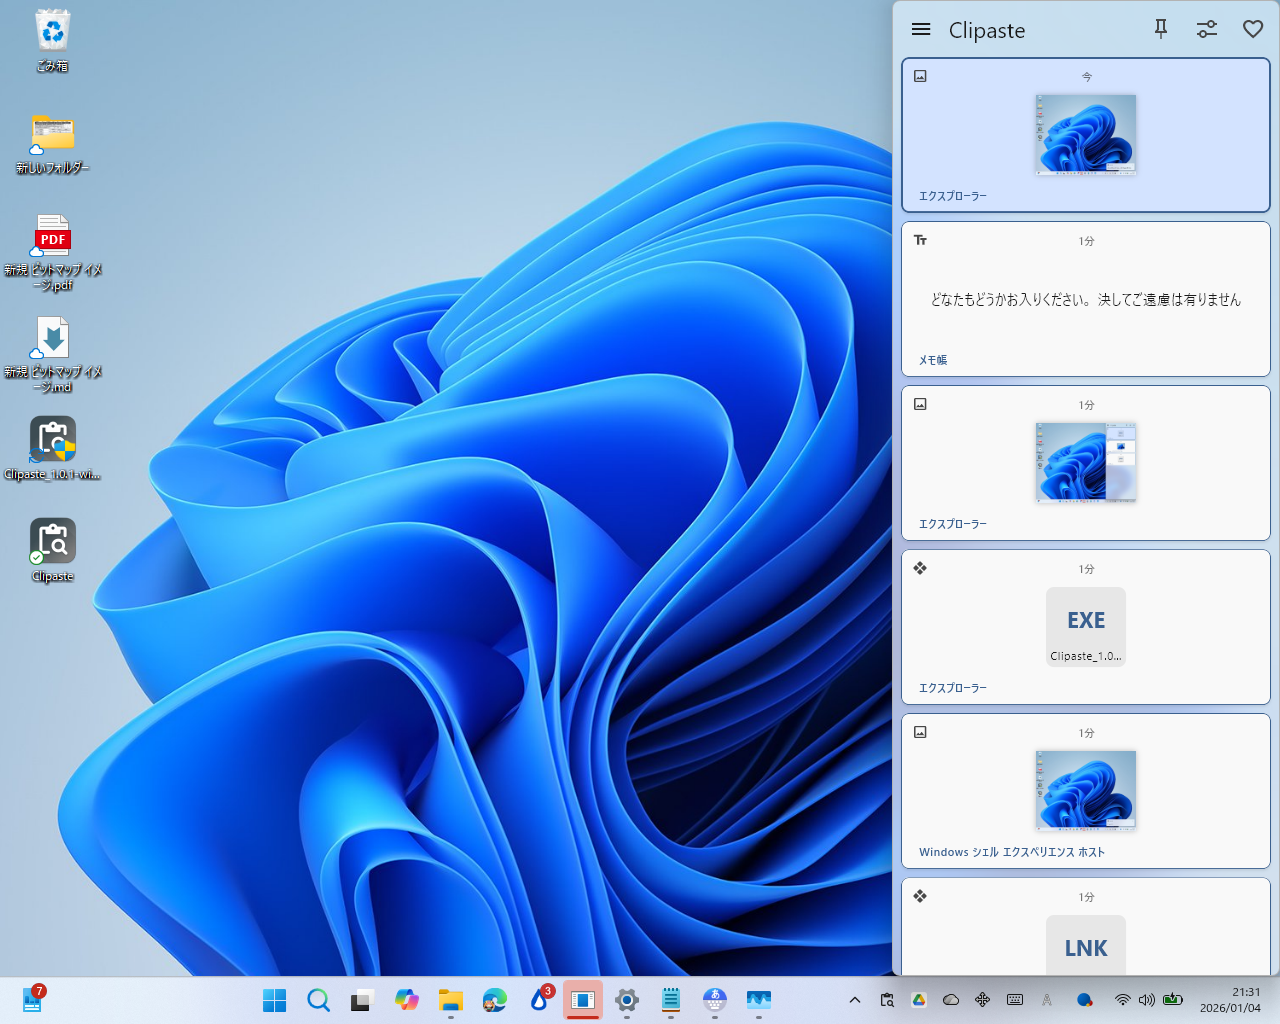The width and height of the screenshot is (1280, 1024).
Task: Show favorite clips via heart icon
Action: tap(1253, 29)
